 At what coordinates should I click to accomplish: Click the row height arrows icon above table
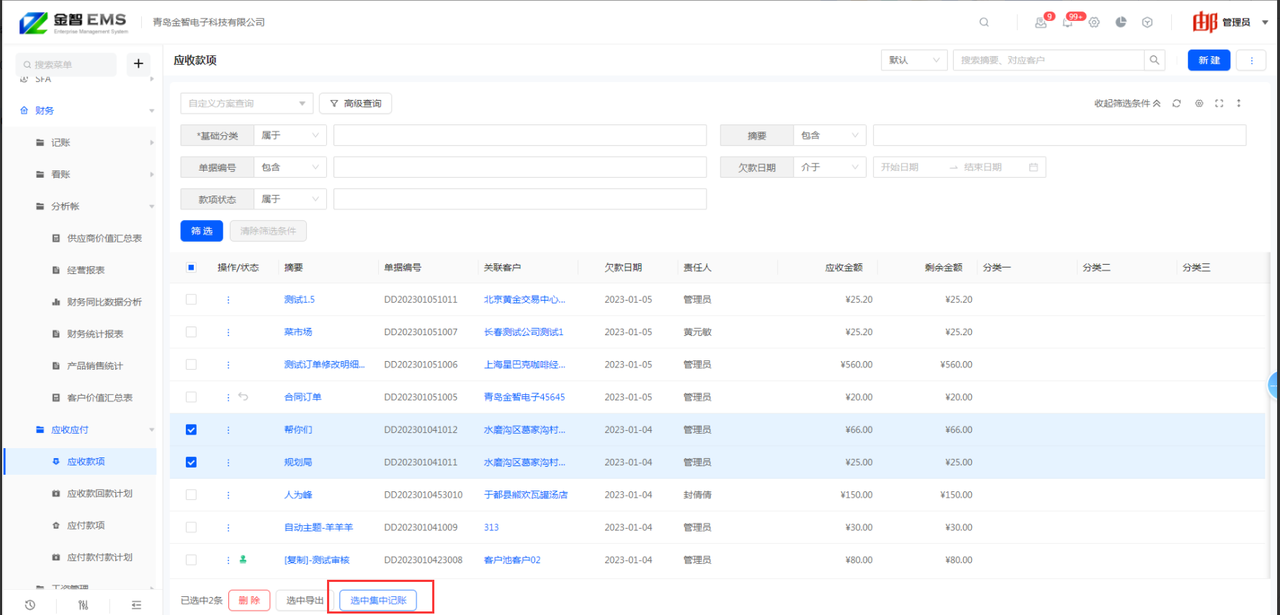coord(1239,103)
